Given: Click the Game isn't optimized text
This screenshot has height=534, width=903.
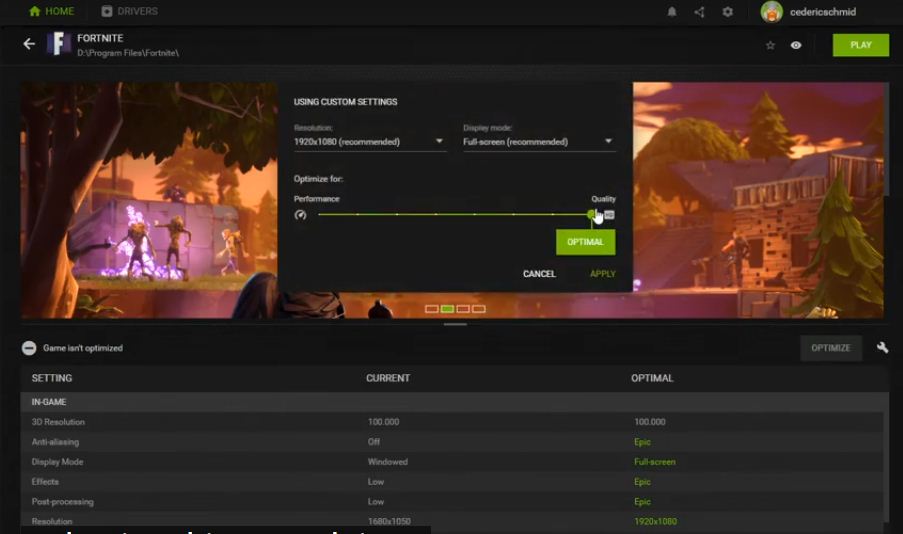Looking at the screenshot, I should (x=83, y=348).
